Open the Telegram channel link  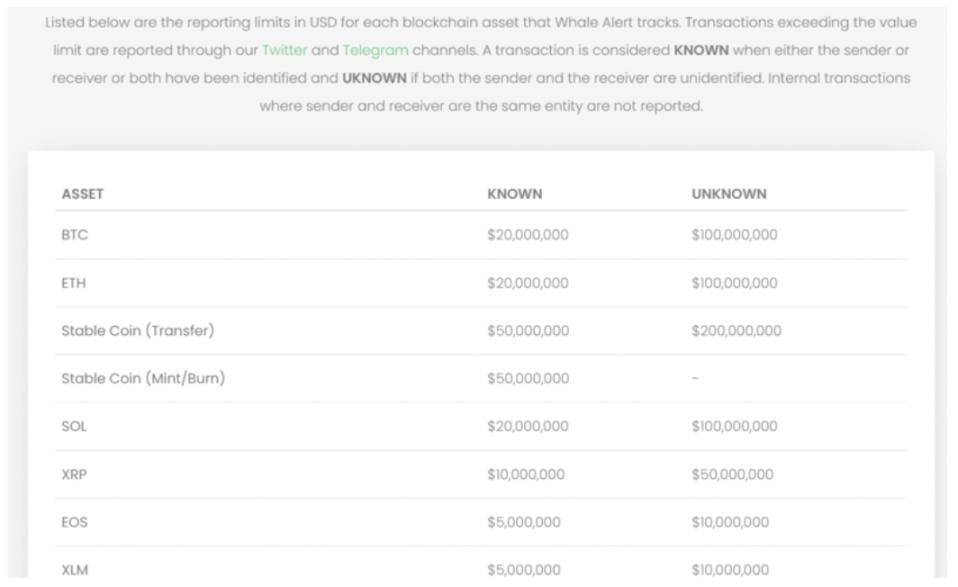click(x=375, y=50)
